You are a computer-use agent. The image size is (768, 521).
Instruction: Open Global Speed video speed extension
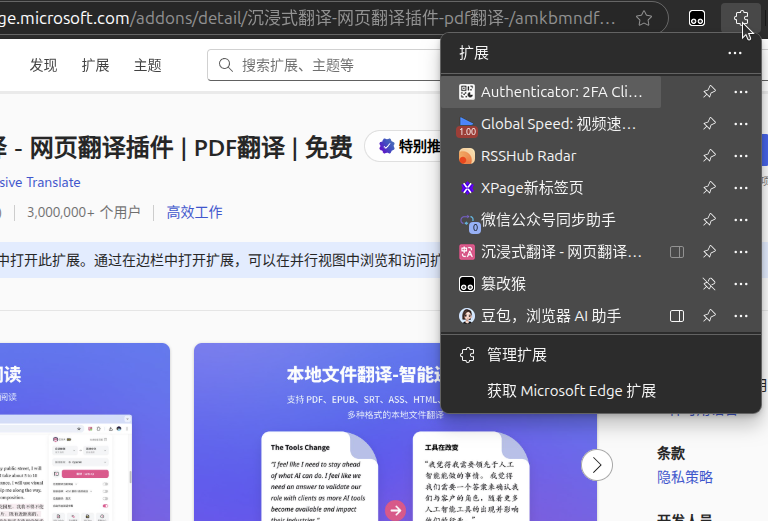tap(558, 124)
